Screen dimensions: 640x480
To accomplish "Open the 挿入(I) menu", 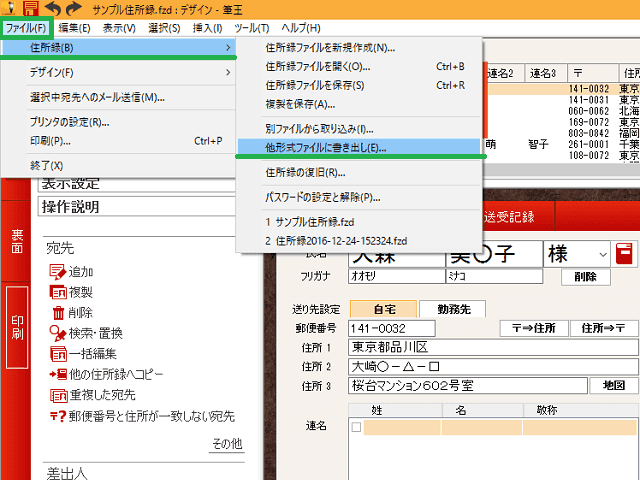I will [207, 28].
